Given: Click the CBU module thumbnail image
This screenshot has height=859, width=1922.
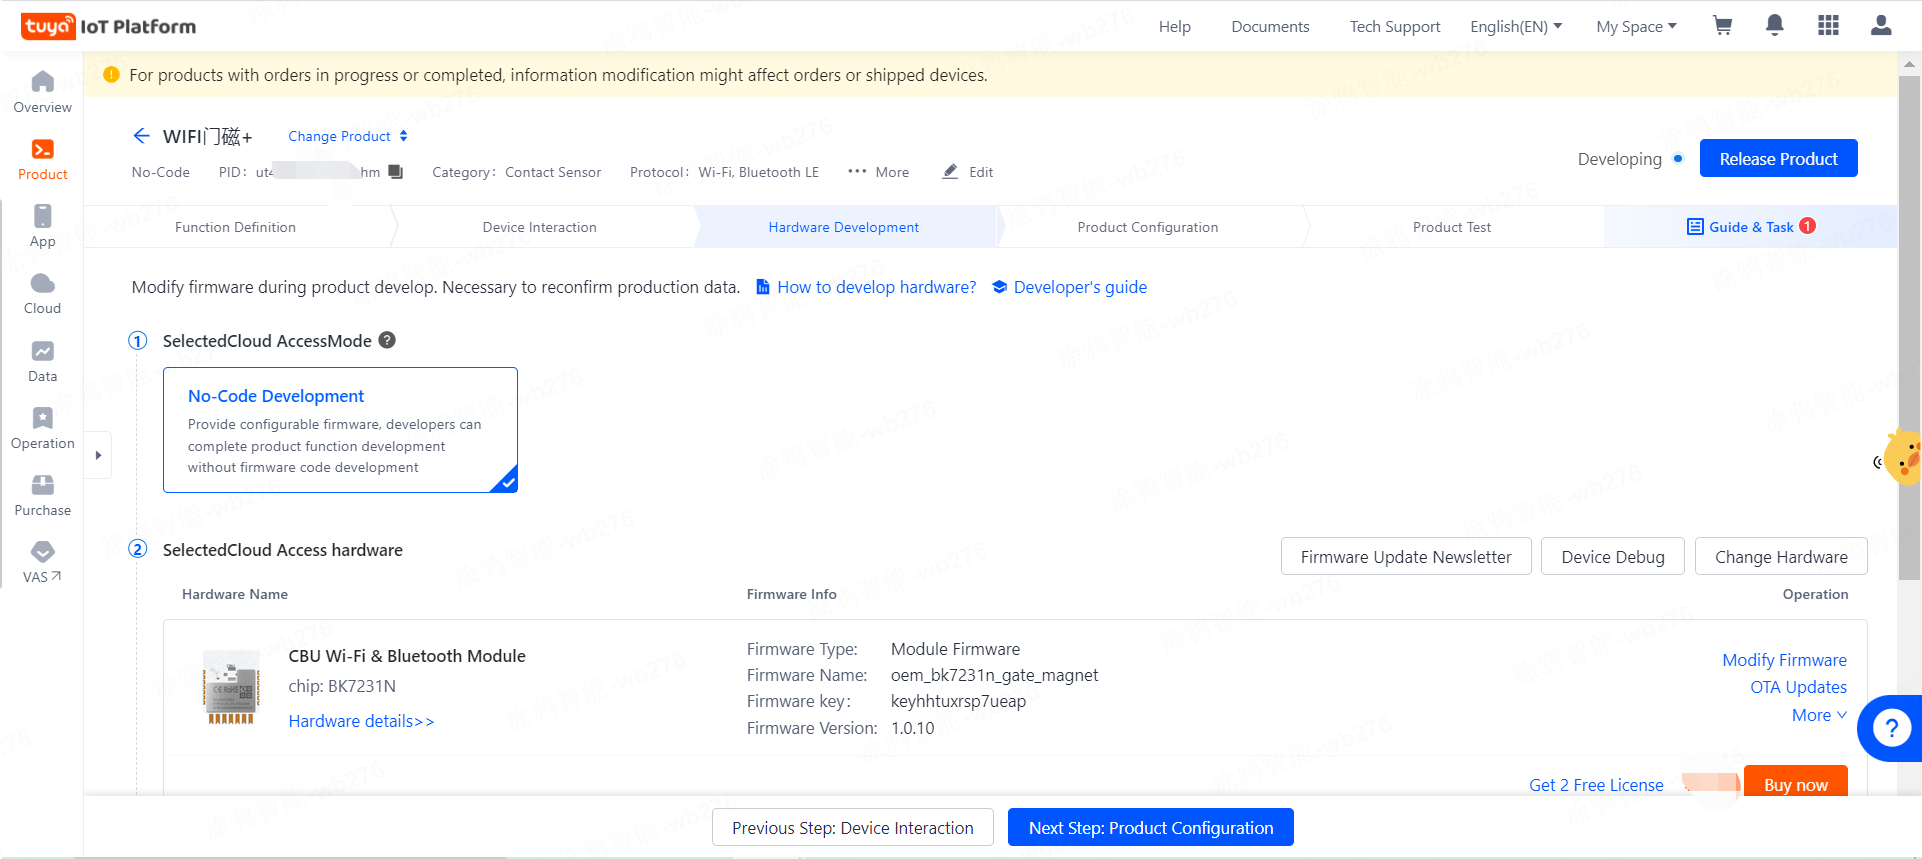Looking at the screenshot, I should (x=231, y=686).
